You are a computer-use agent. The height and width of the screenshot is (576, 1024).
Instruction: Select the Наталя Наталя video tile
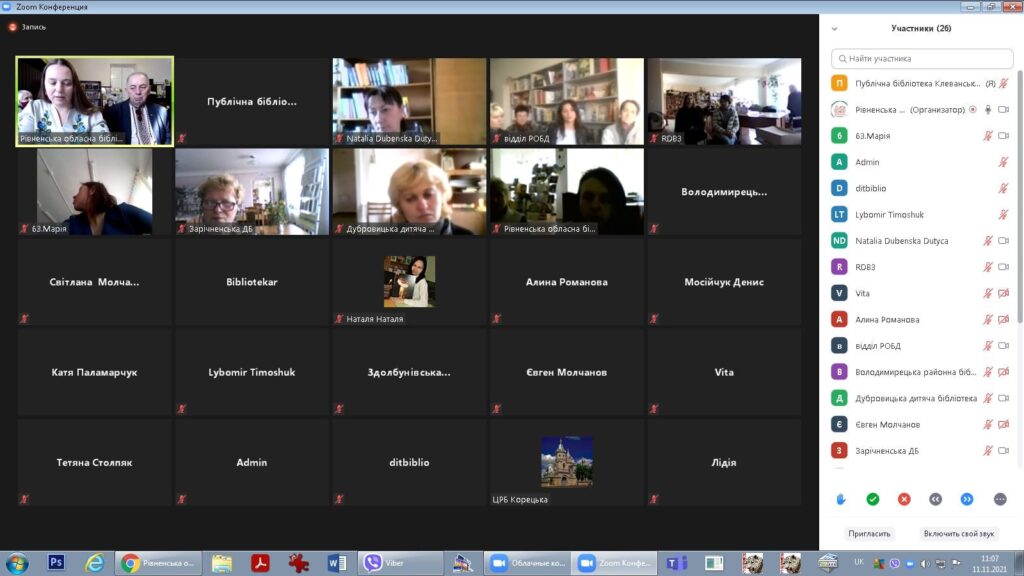pyautogui.click(x=409, y=282)
